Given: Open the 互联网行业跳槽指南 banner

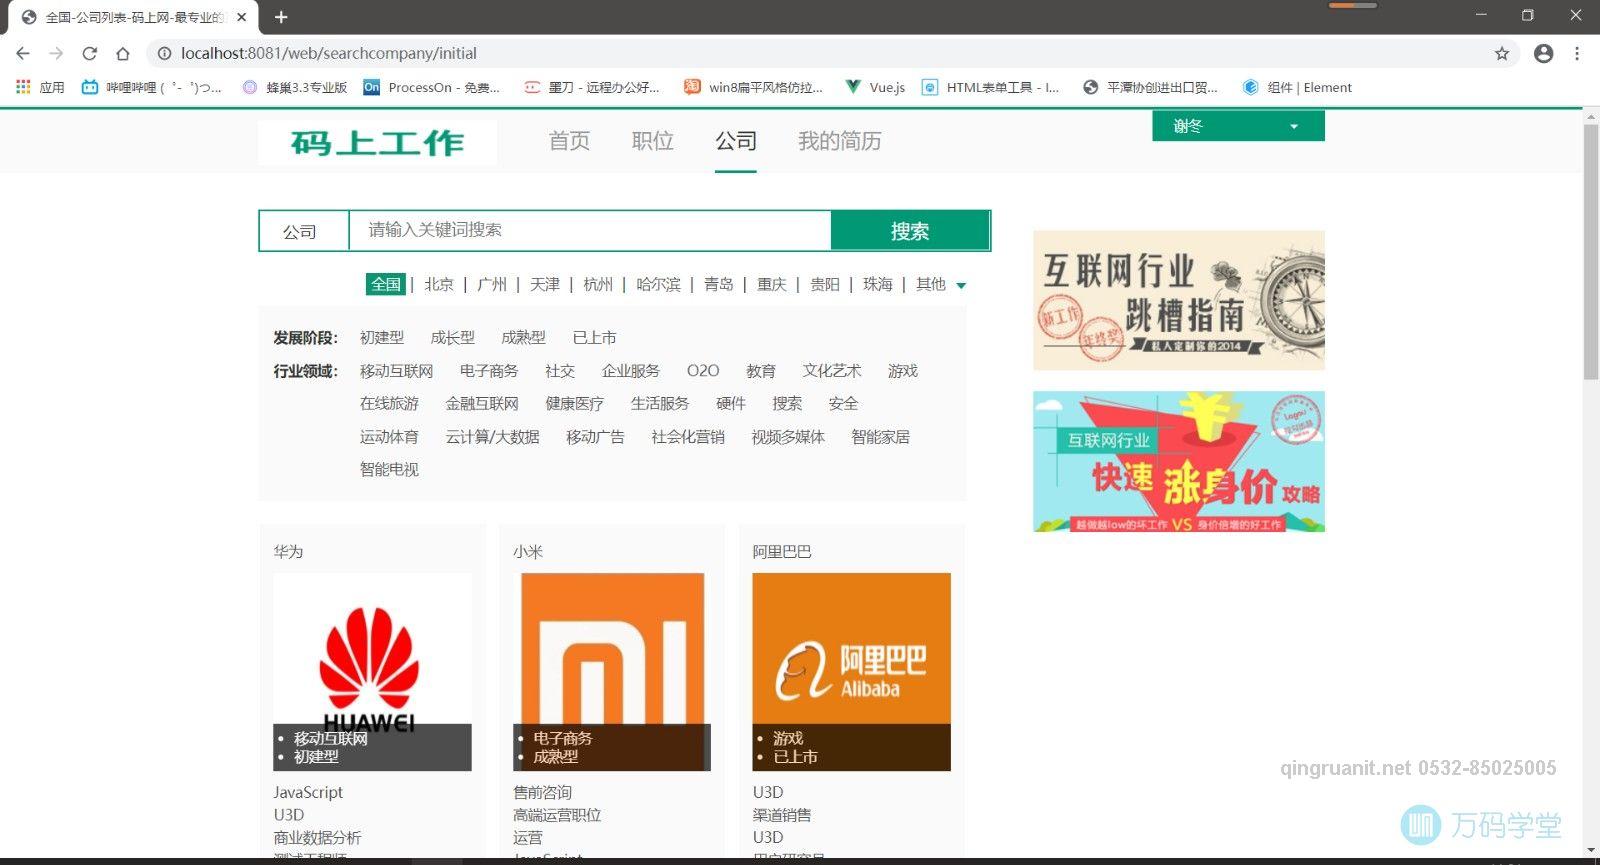Looking at the screenshot, I should (1179, 301).
